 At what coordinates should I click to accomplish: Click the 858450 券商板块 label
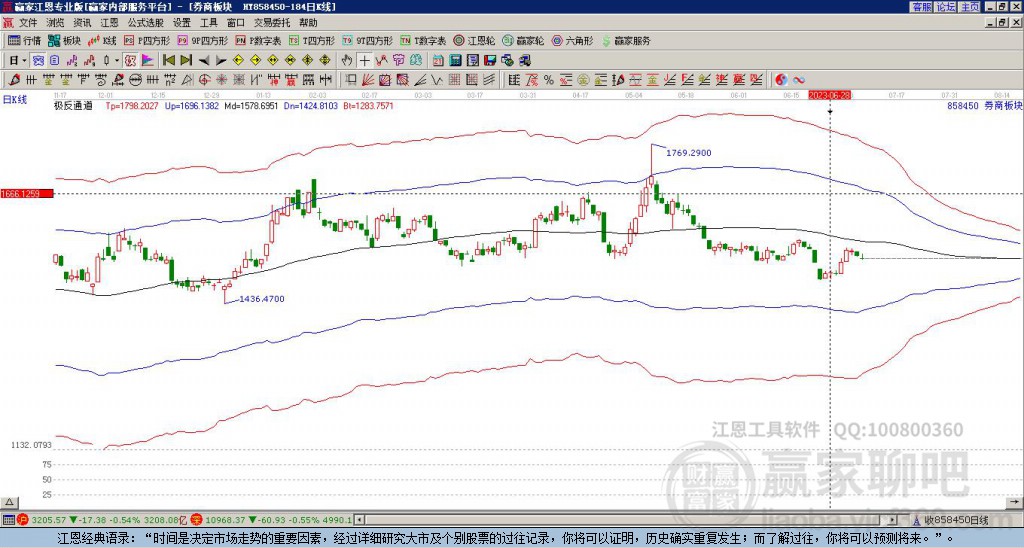984,106
